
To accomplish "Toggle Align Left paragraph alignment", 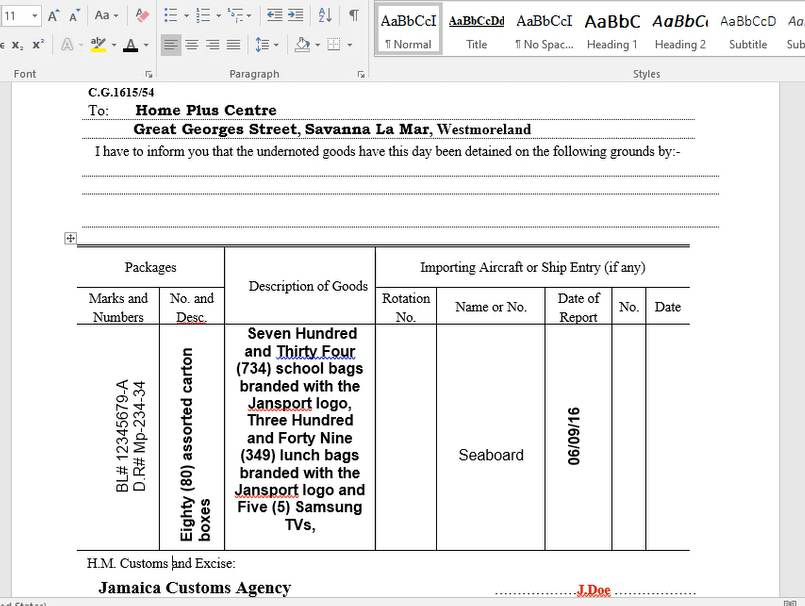I will (x=170, y=45).
